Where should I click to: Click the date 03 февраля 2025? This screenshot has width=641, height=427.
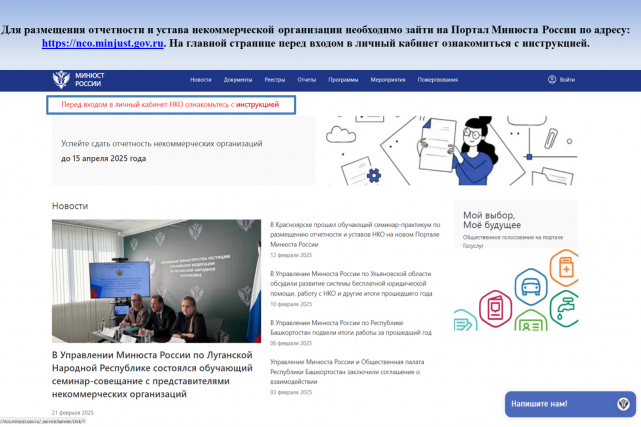[291, 392]
